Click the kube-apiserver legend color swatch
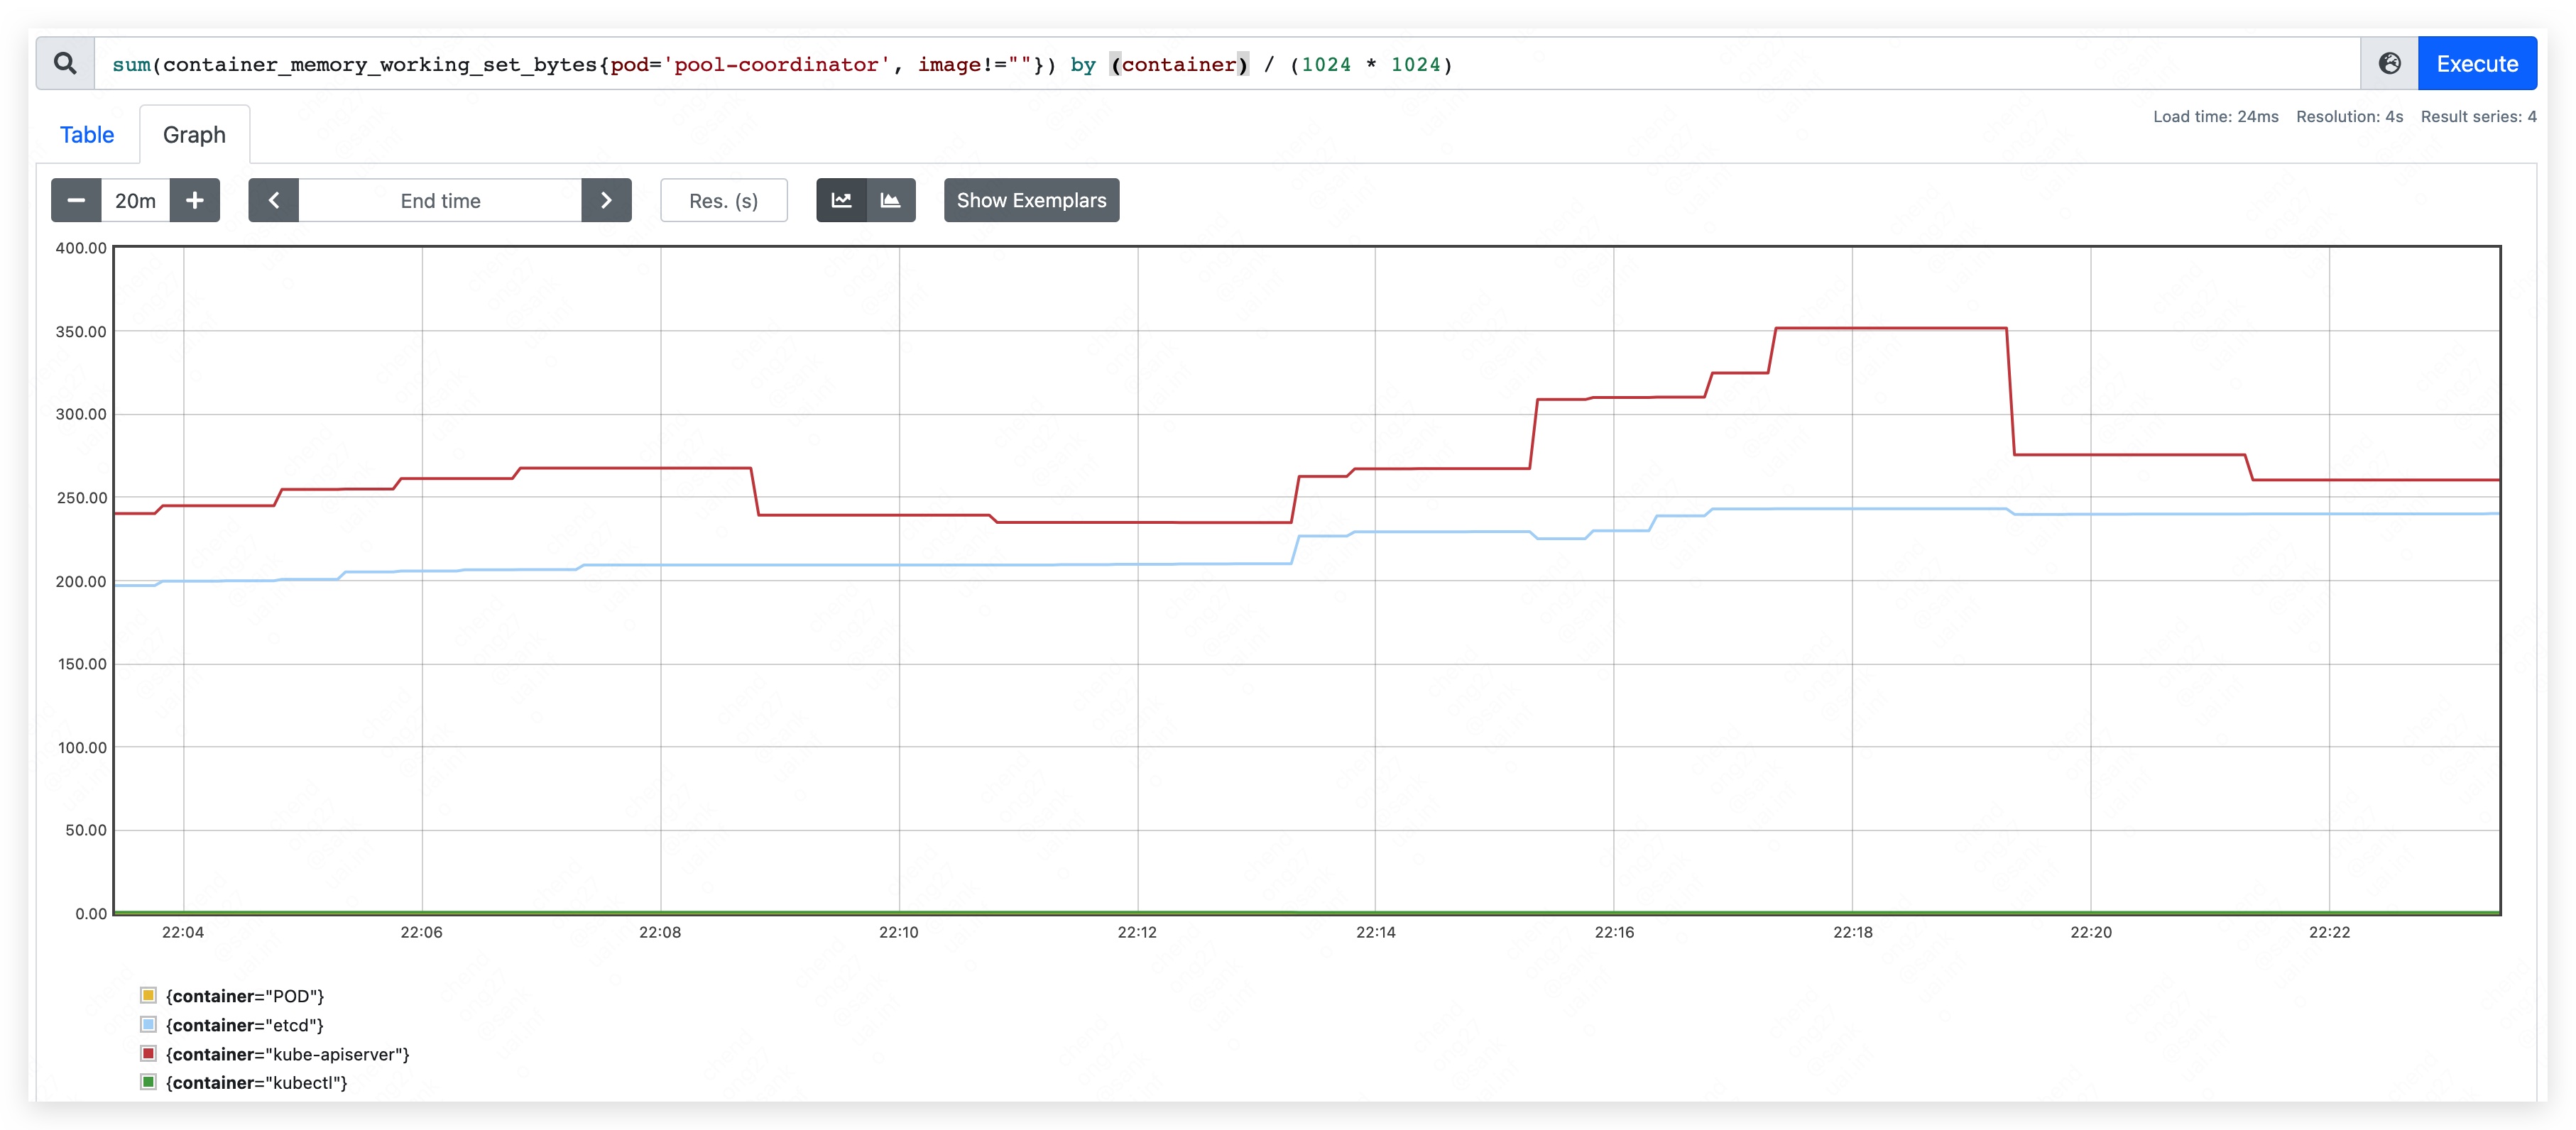2576x1130 pixels. [x=148, y=1053]
